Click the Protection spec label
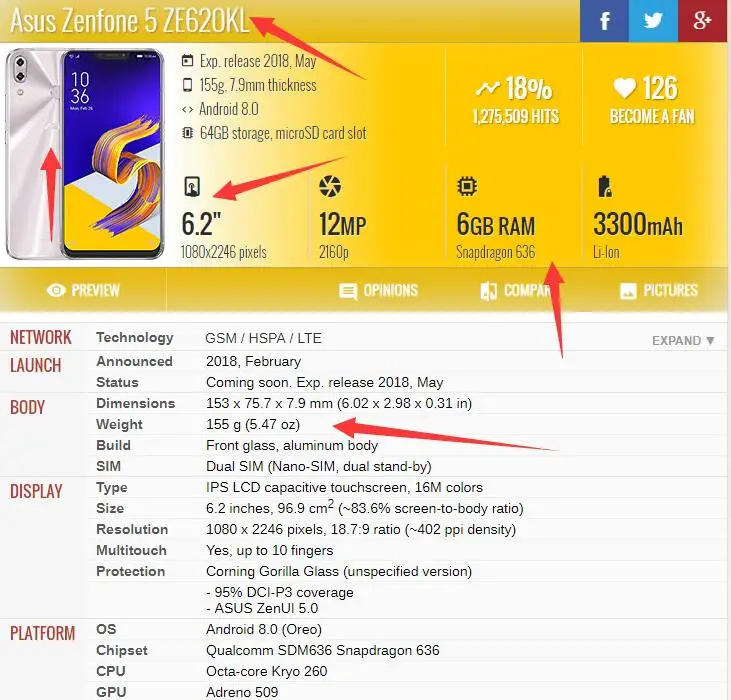 [x=131, y=571]
